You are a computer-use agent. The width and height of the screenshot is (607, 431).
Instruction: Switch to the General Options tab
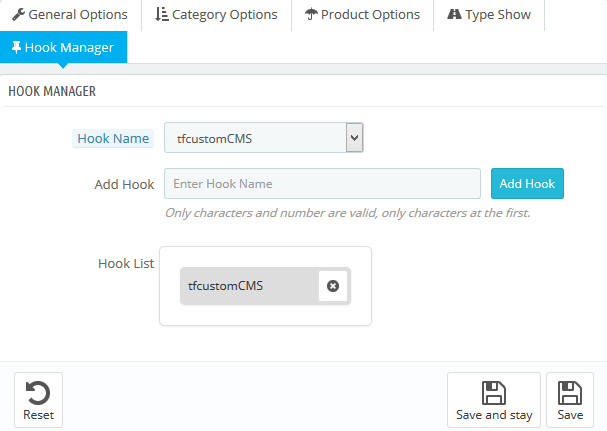[70, 15]
